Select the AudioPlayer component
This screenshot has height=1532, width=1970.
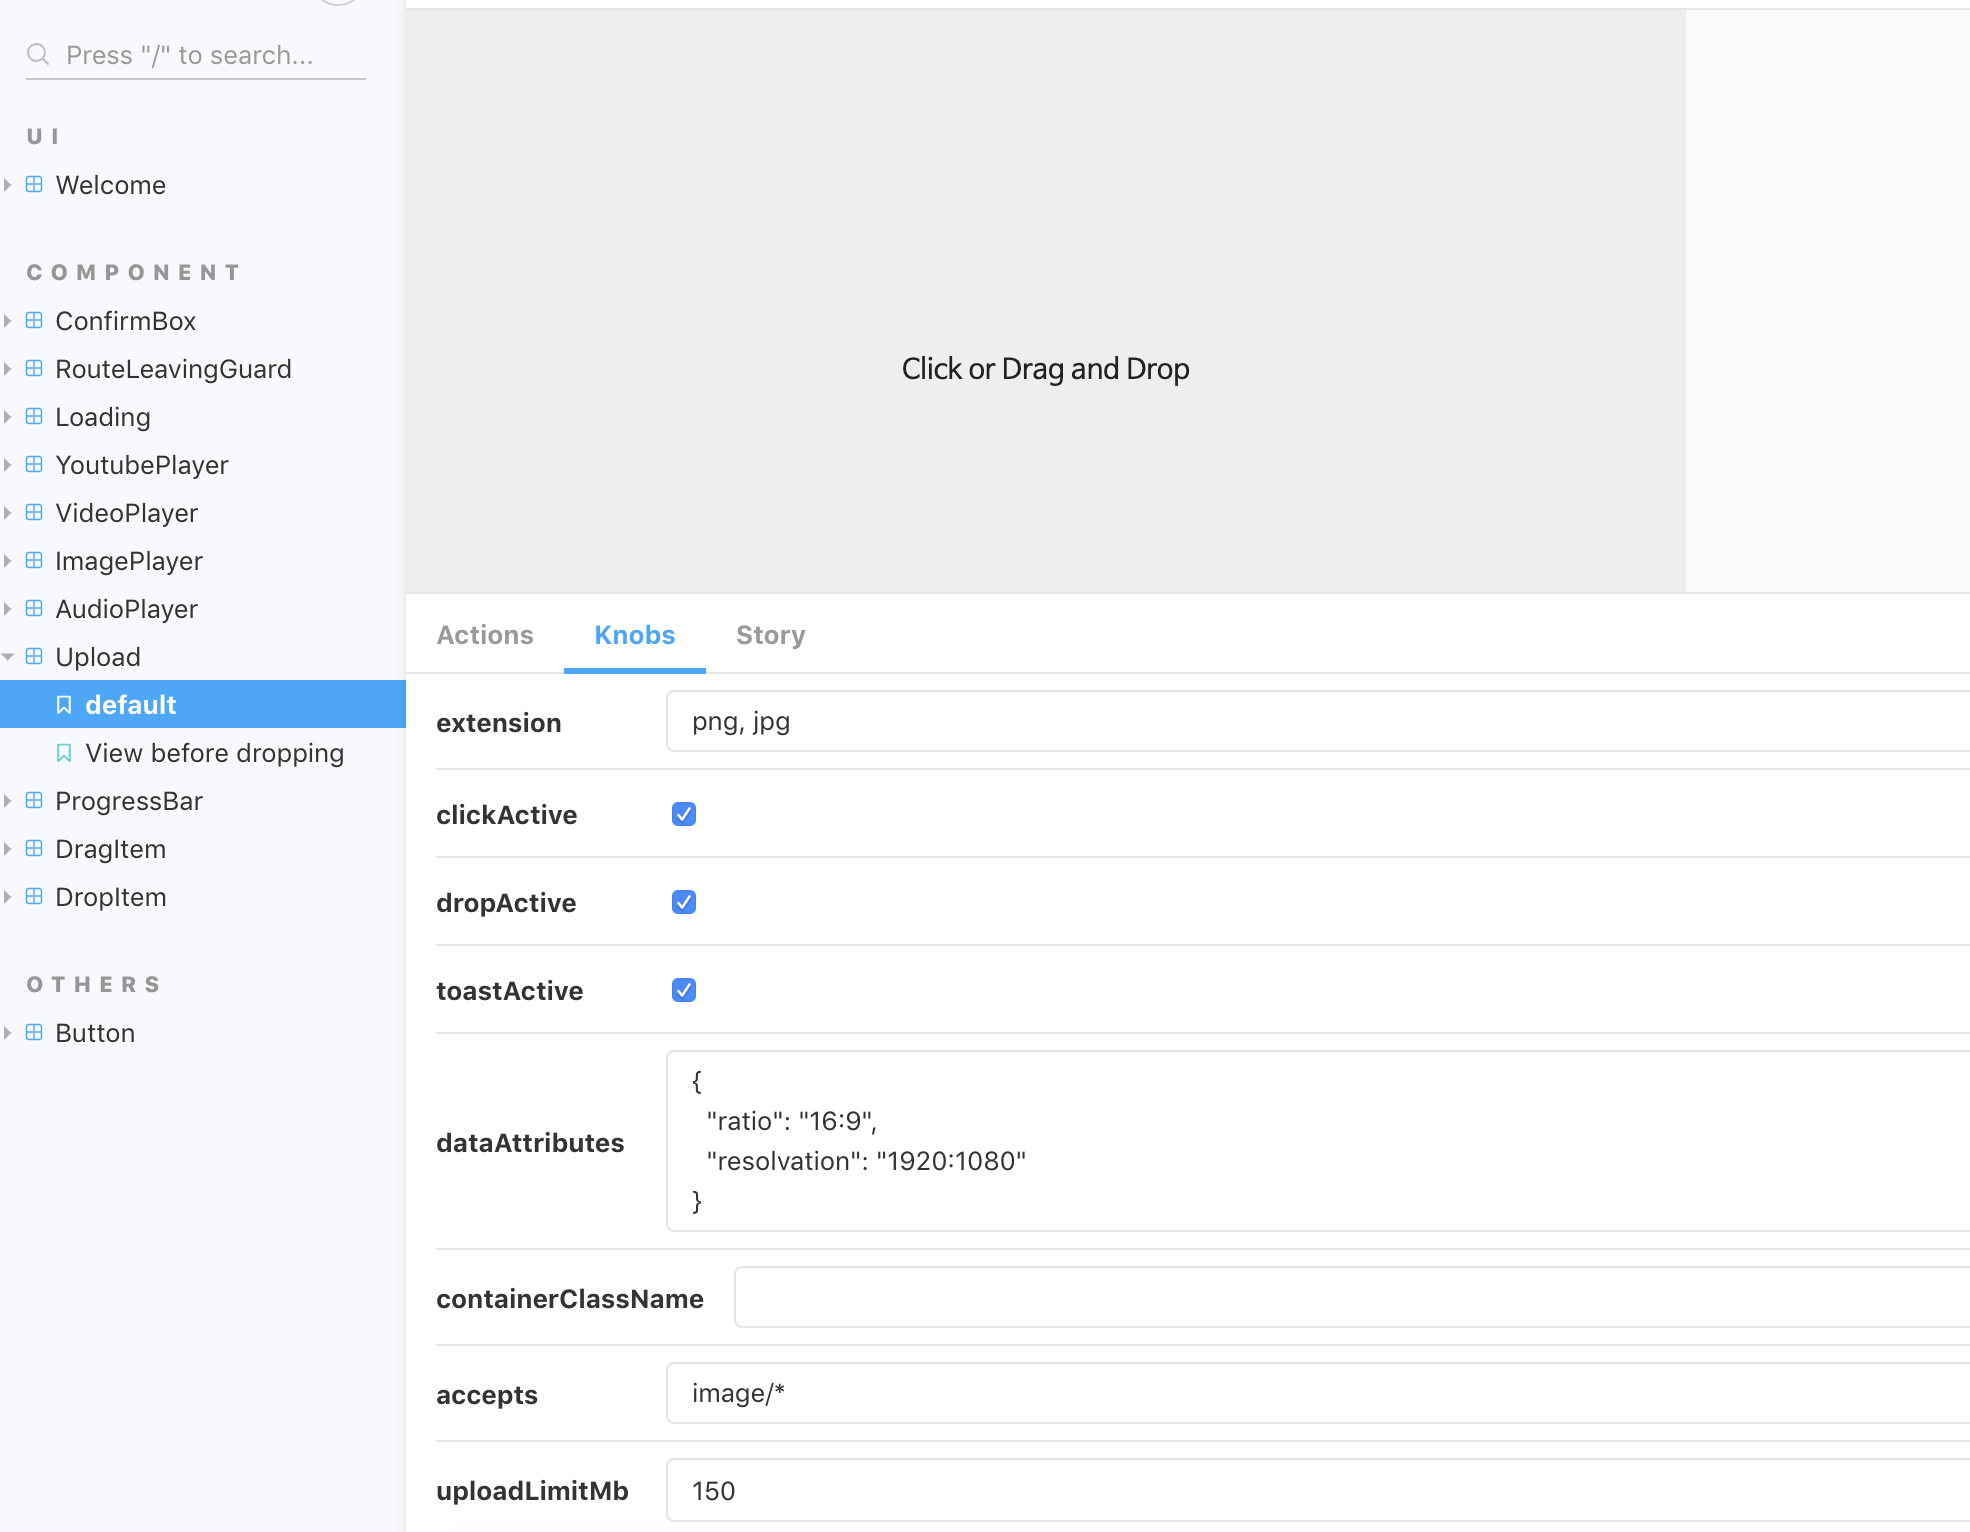pos(127,609)
